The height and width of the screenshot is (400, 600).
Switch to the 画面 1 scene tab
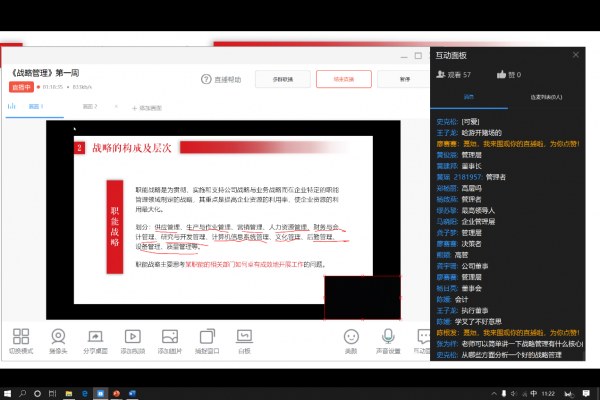pos(36,106)
